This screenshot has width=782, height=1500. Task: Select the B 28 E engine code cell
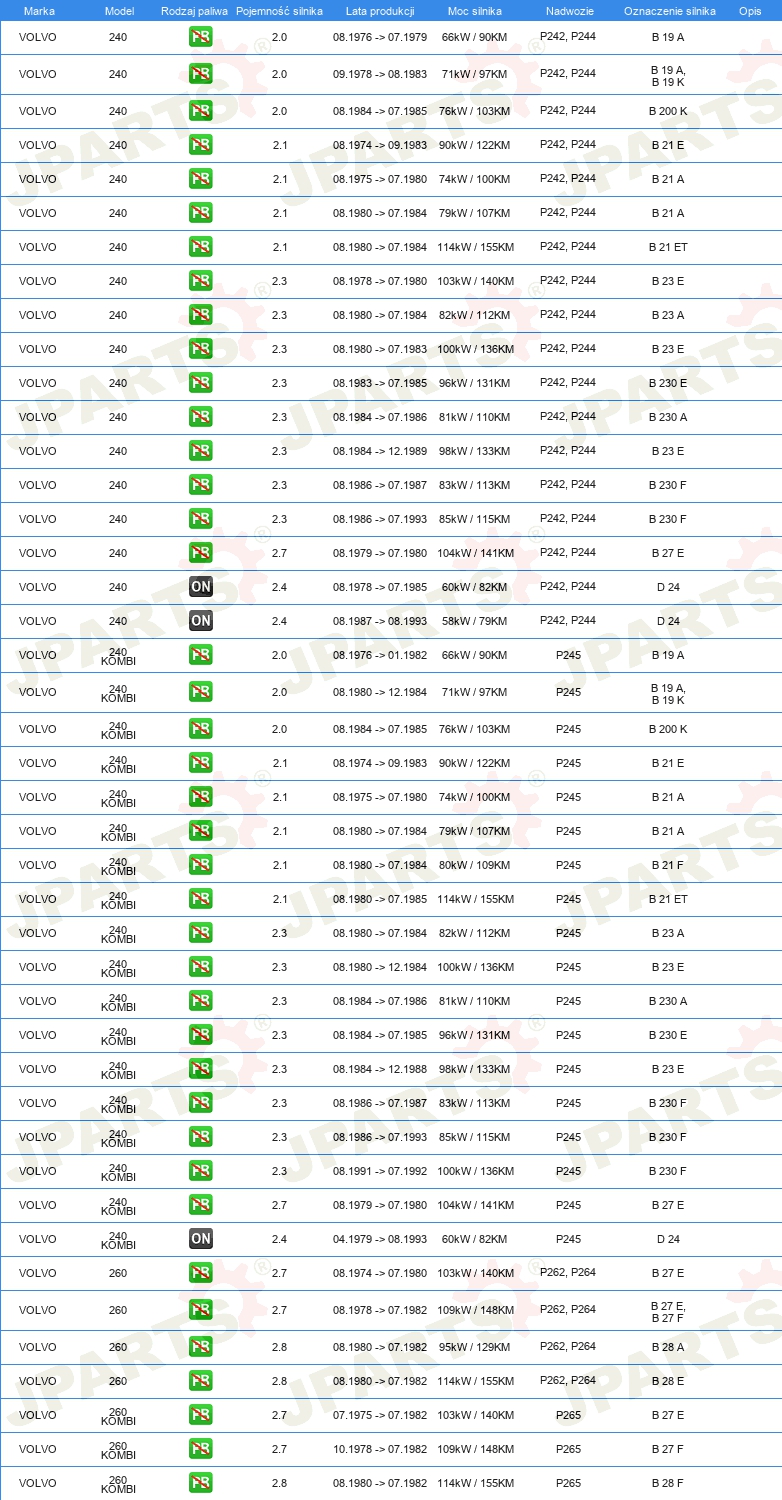click(x=668, y=1381)
